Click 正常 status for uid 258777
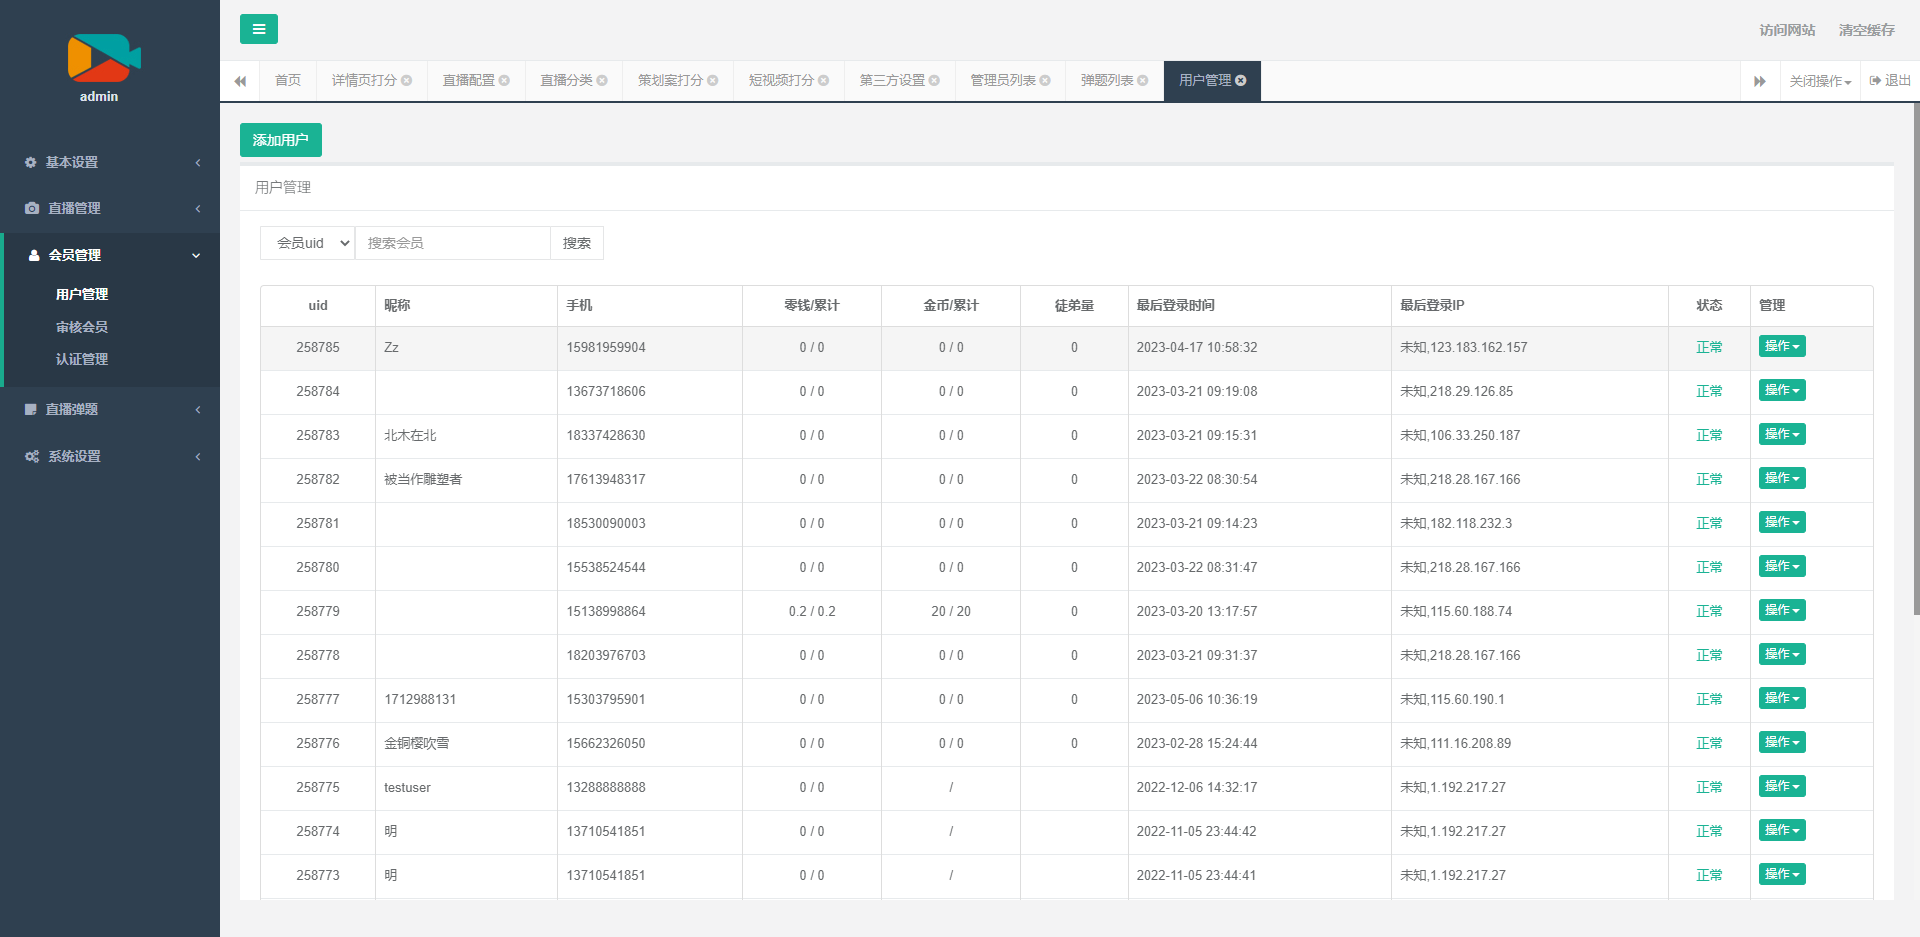 coord(1709,699)
